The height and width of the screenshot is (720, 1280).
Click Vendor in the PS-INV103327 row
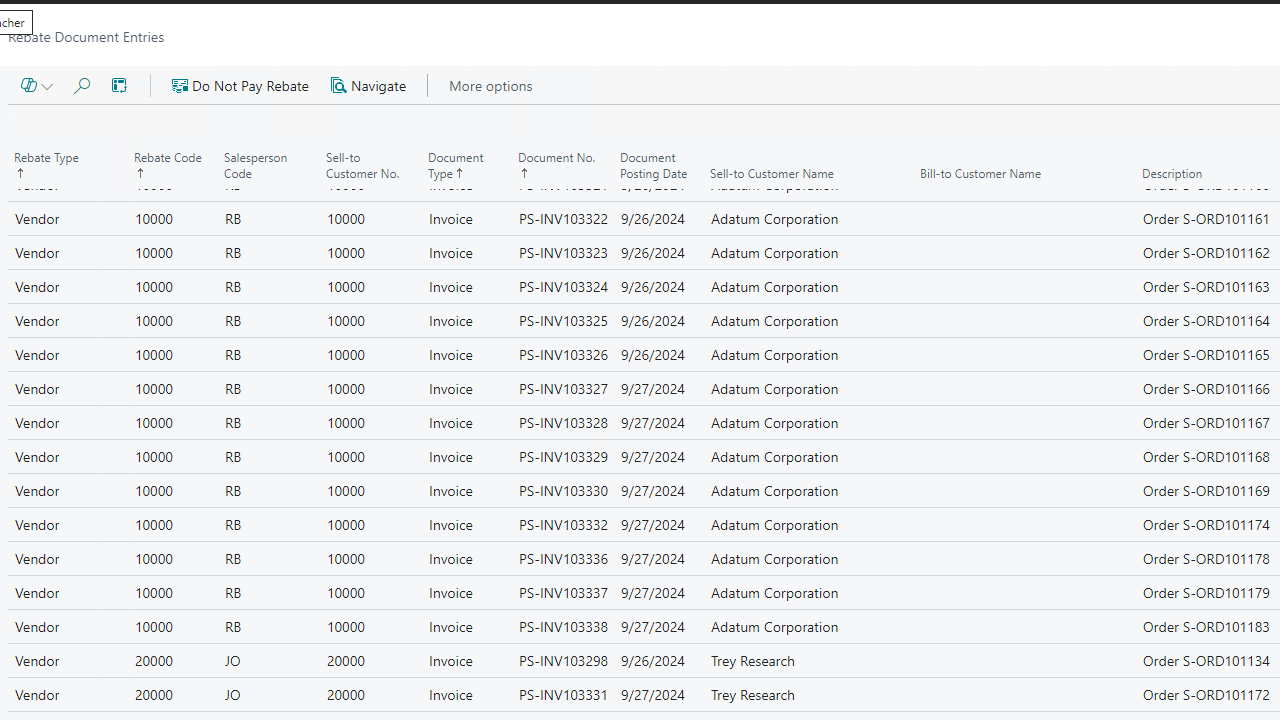point(37,389)
